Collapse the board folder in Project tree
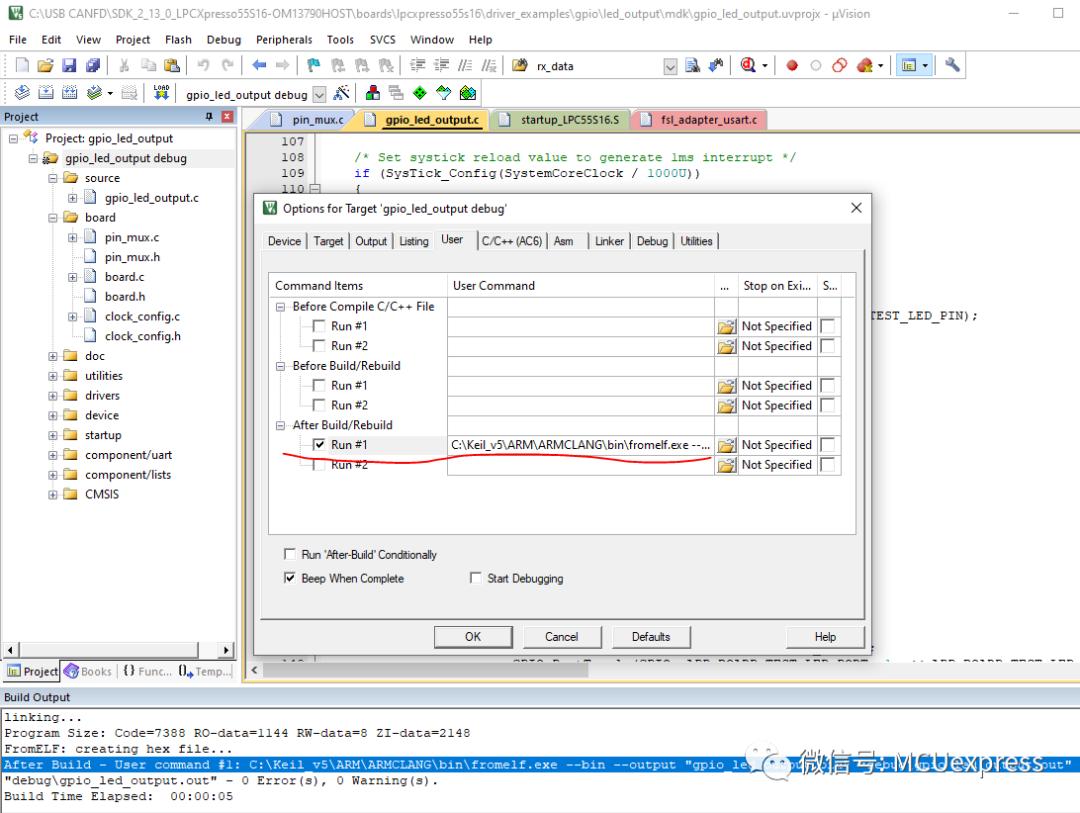This screenshot has width=1080, height=813. click(52, 218)
